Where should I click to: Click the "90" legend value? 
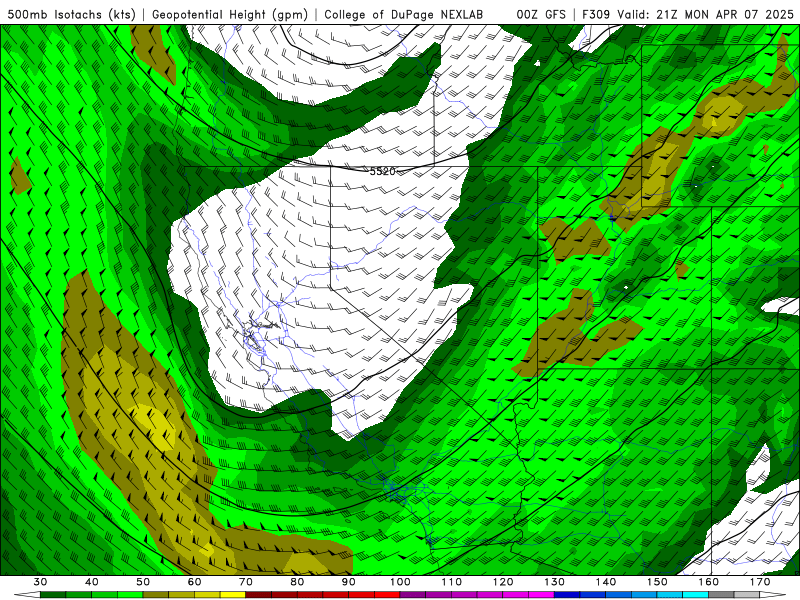(349, 582)
